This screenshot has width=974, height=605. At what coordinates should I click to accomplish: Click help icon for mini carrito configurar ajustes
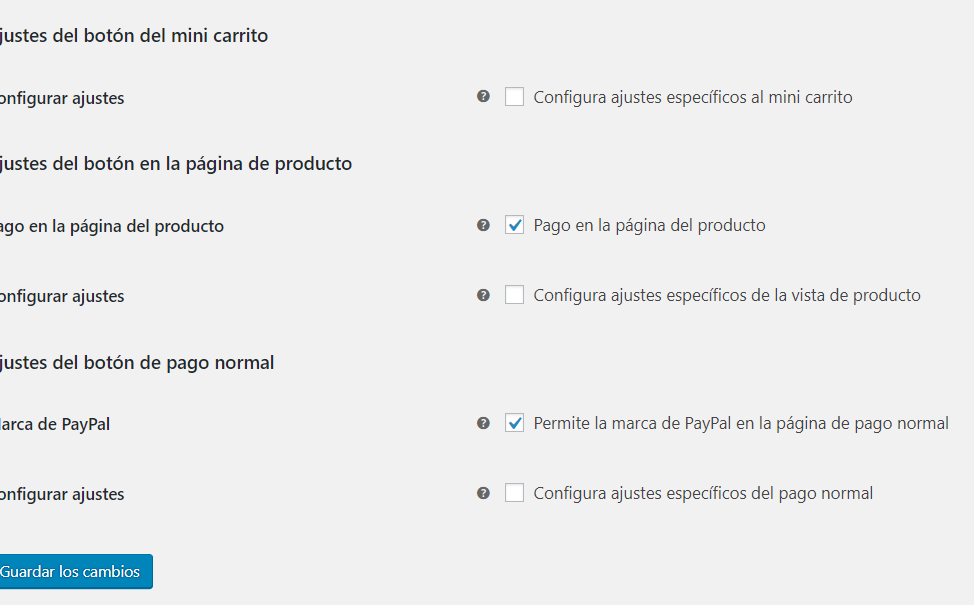click(x=483, y=96)
